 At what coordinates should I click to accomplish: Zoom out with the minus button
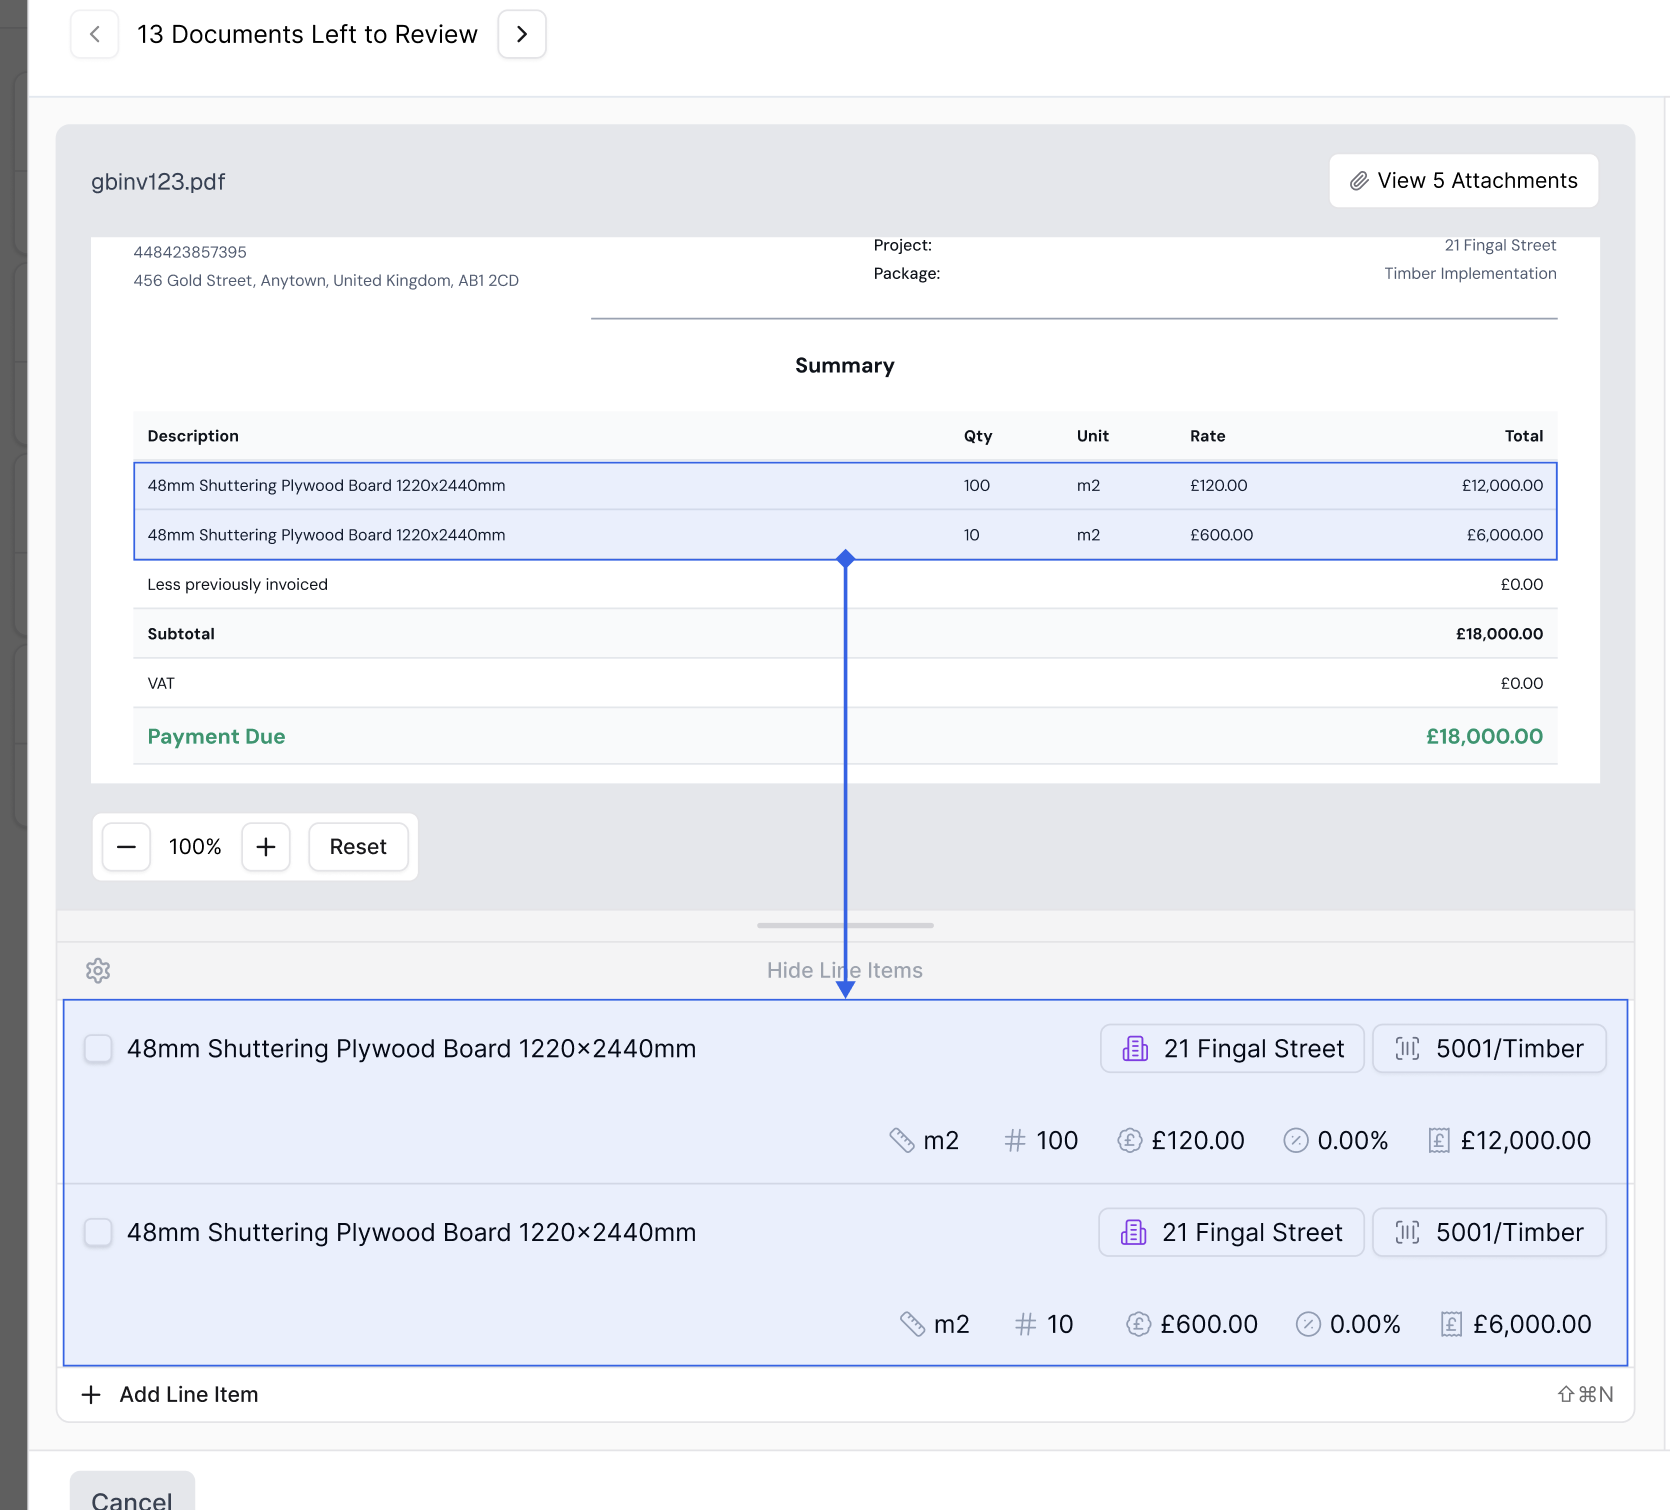point(126,847)
